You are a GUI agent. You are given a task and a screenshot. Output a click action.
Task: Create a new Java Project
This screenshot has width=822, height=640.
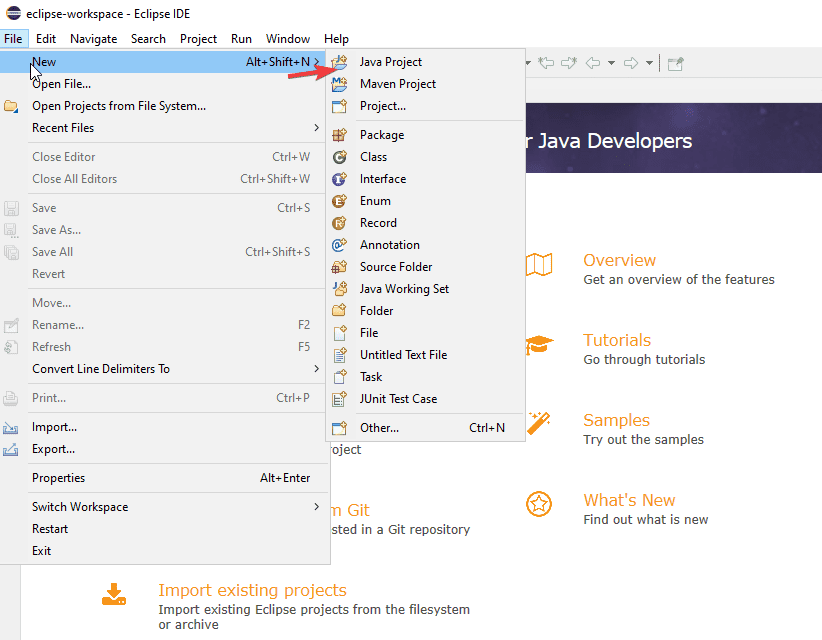click(x=389, y=62)
